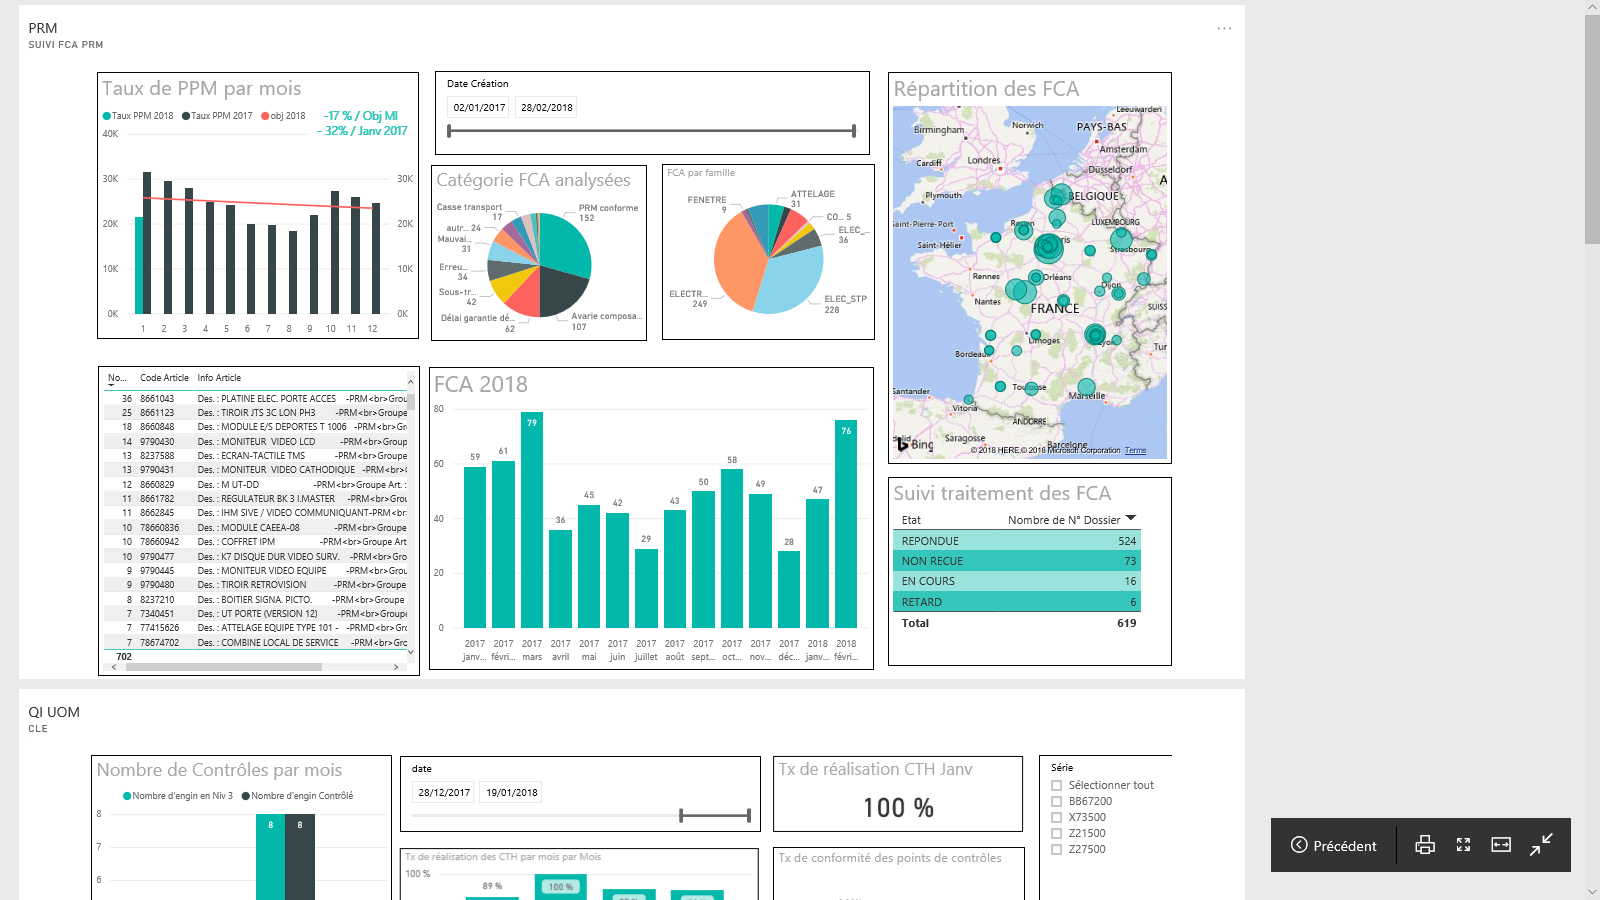Open the Terms link on the map
The width and height of the screenshot is (1600, 900).
click(1135, 451)
